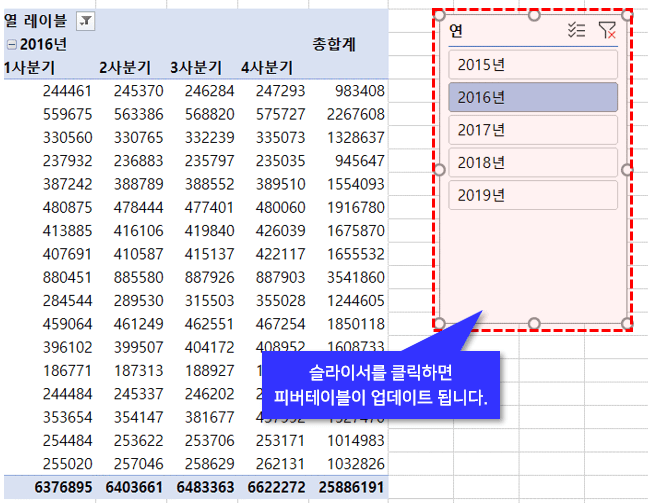Viewport: 648px width, 503px height.
Task: Select 2019년 in the slicer
Action: [533, 195]
